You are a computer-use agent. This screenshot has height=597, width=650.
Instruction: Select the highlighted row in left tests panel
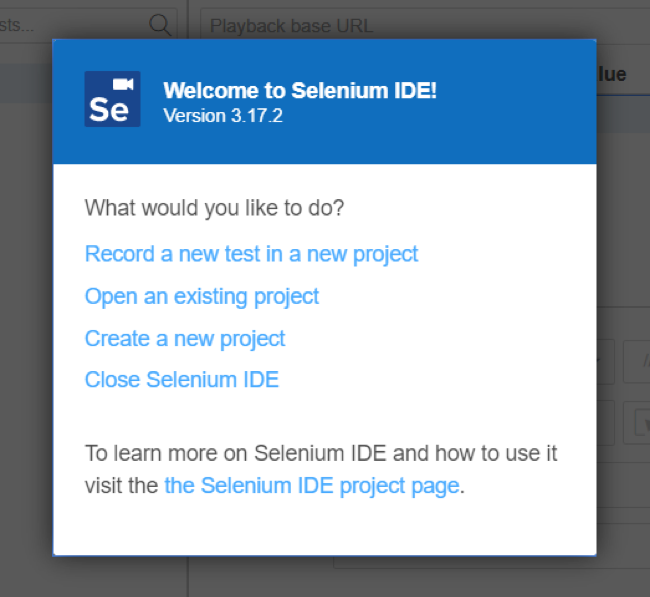(x=26, y=86)
